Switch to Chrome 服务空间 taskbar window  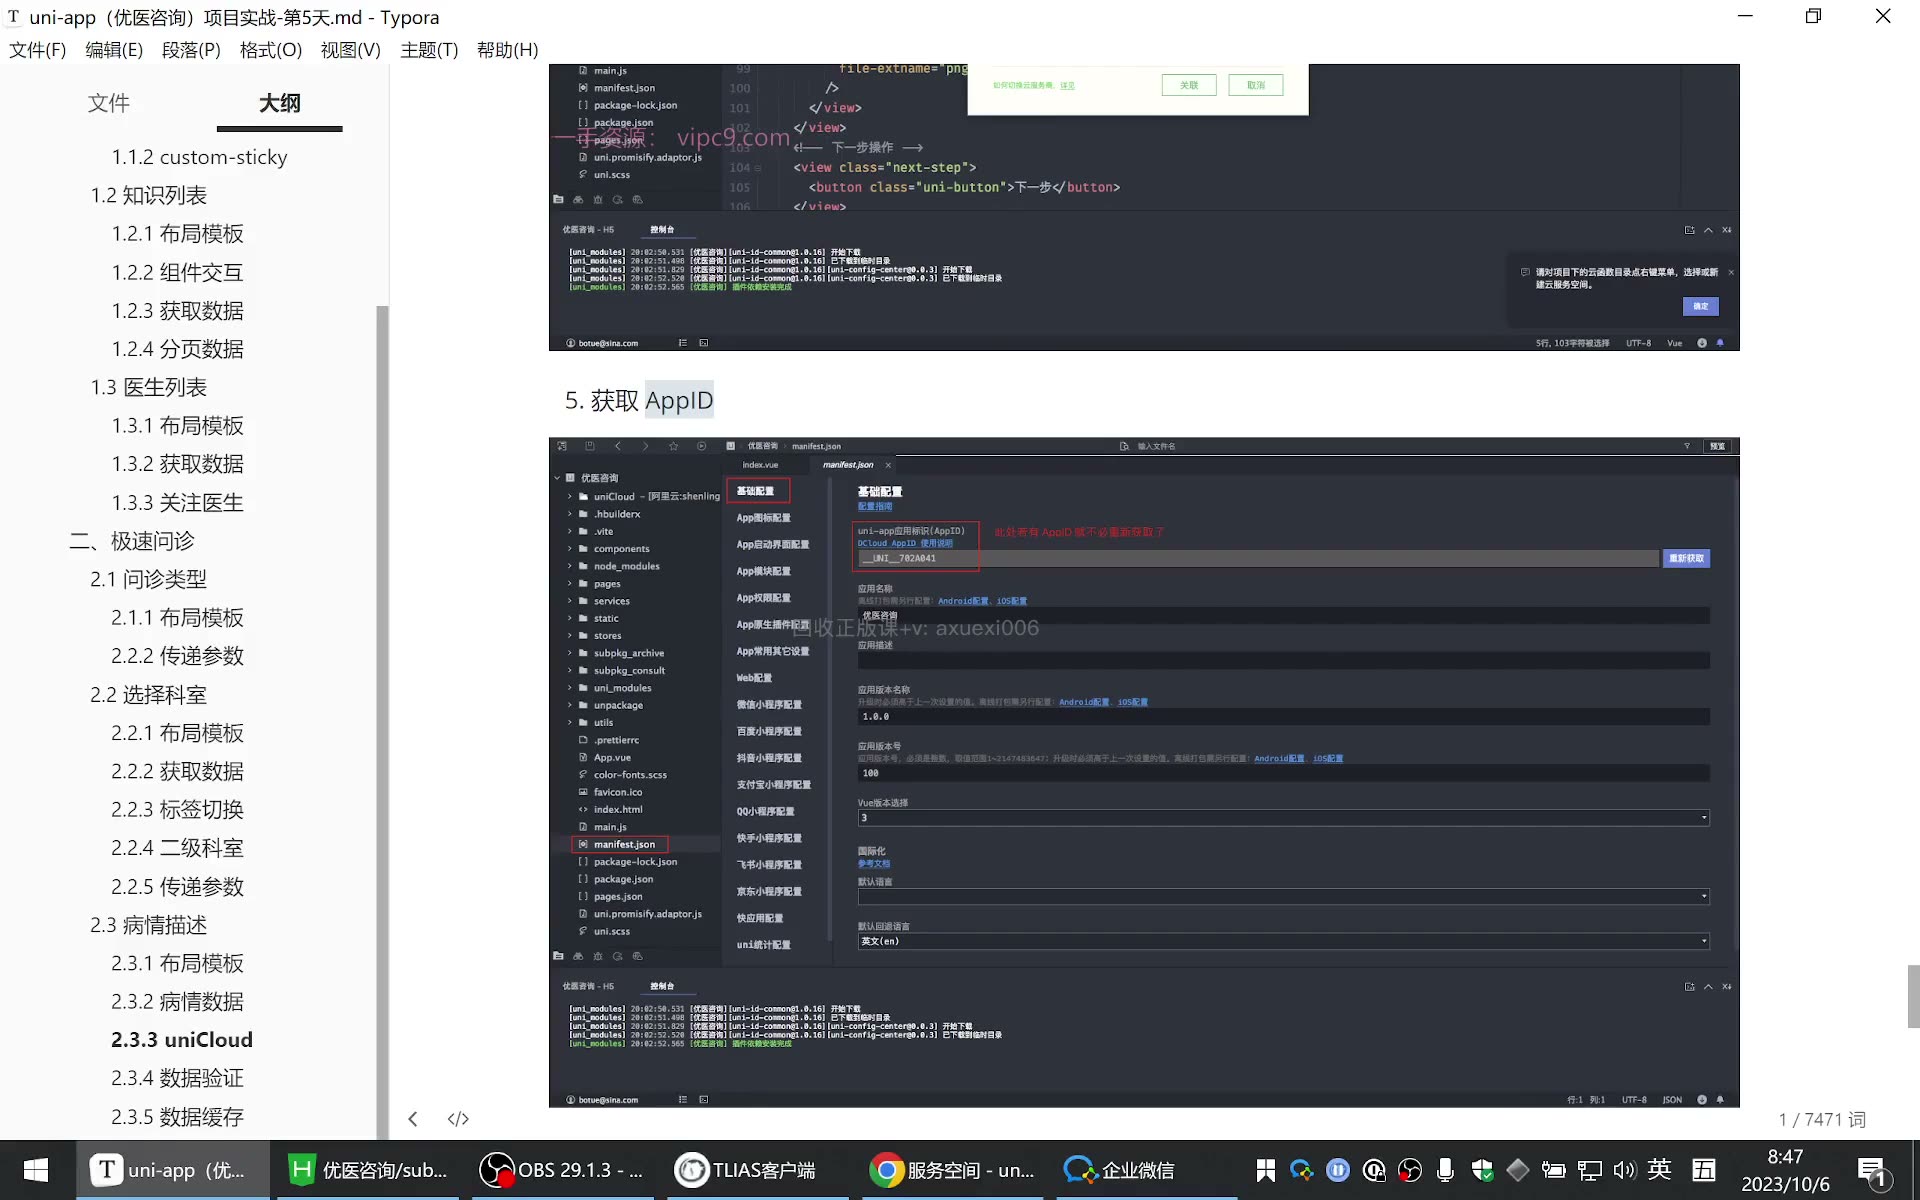pos(951,1170)
